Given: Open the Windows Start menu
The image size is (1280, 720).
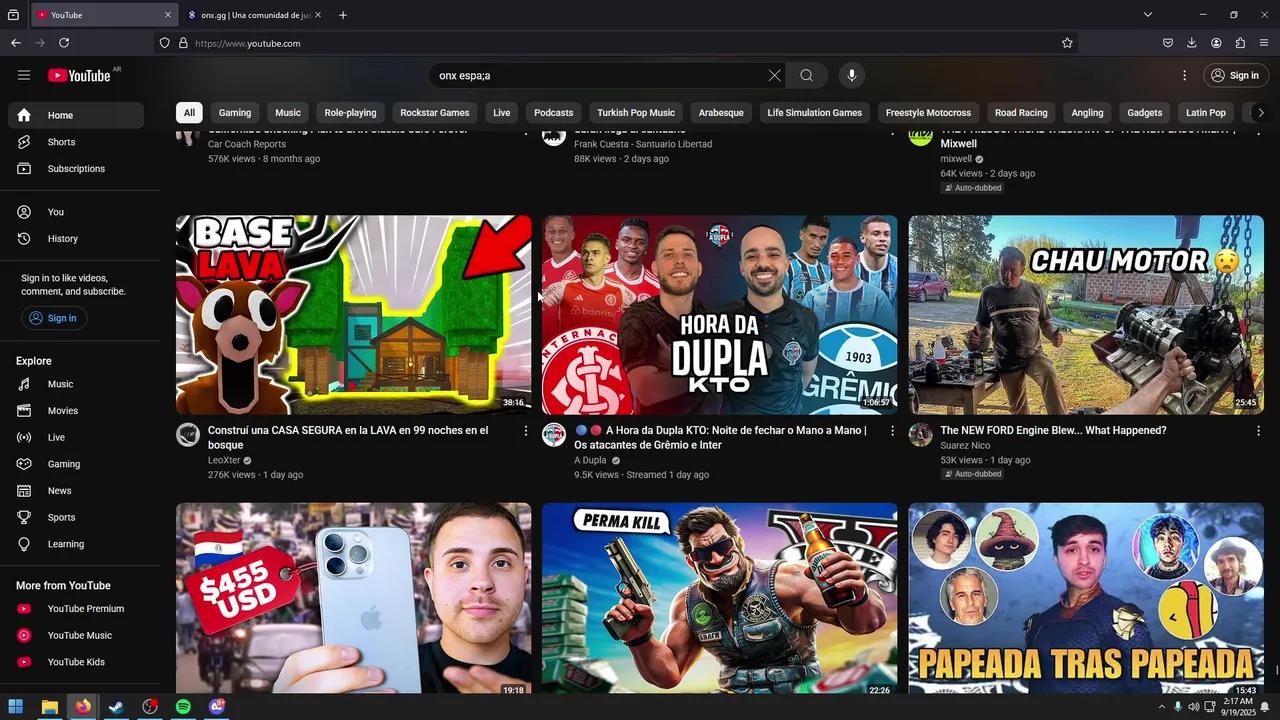Looking at the screenshot, I should coord(16,707).
